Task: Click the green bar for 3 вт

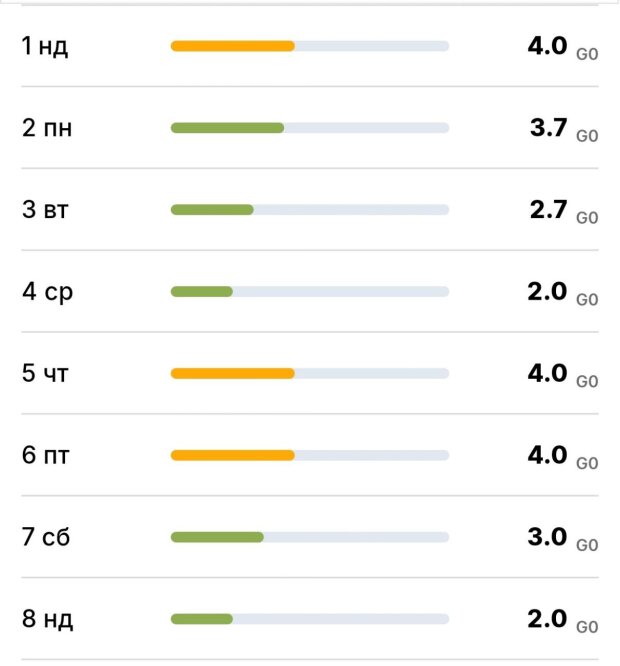Action: coord(212,210)
